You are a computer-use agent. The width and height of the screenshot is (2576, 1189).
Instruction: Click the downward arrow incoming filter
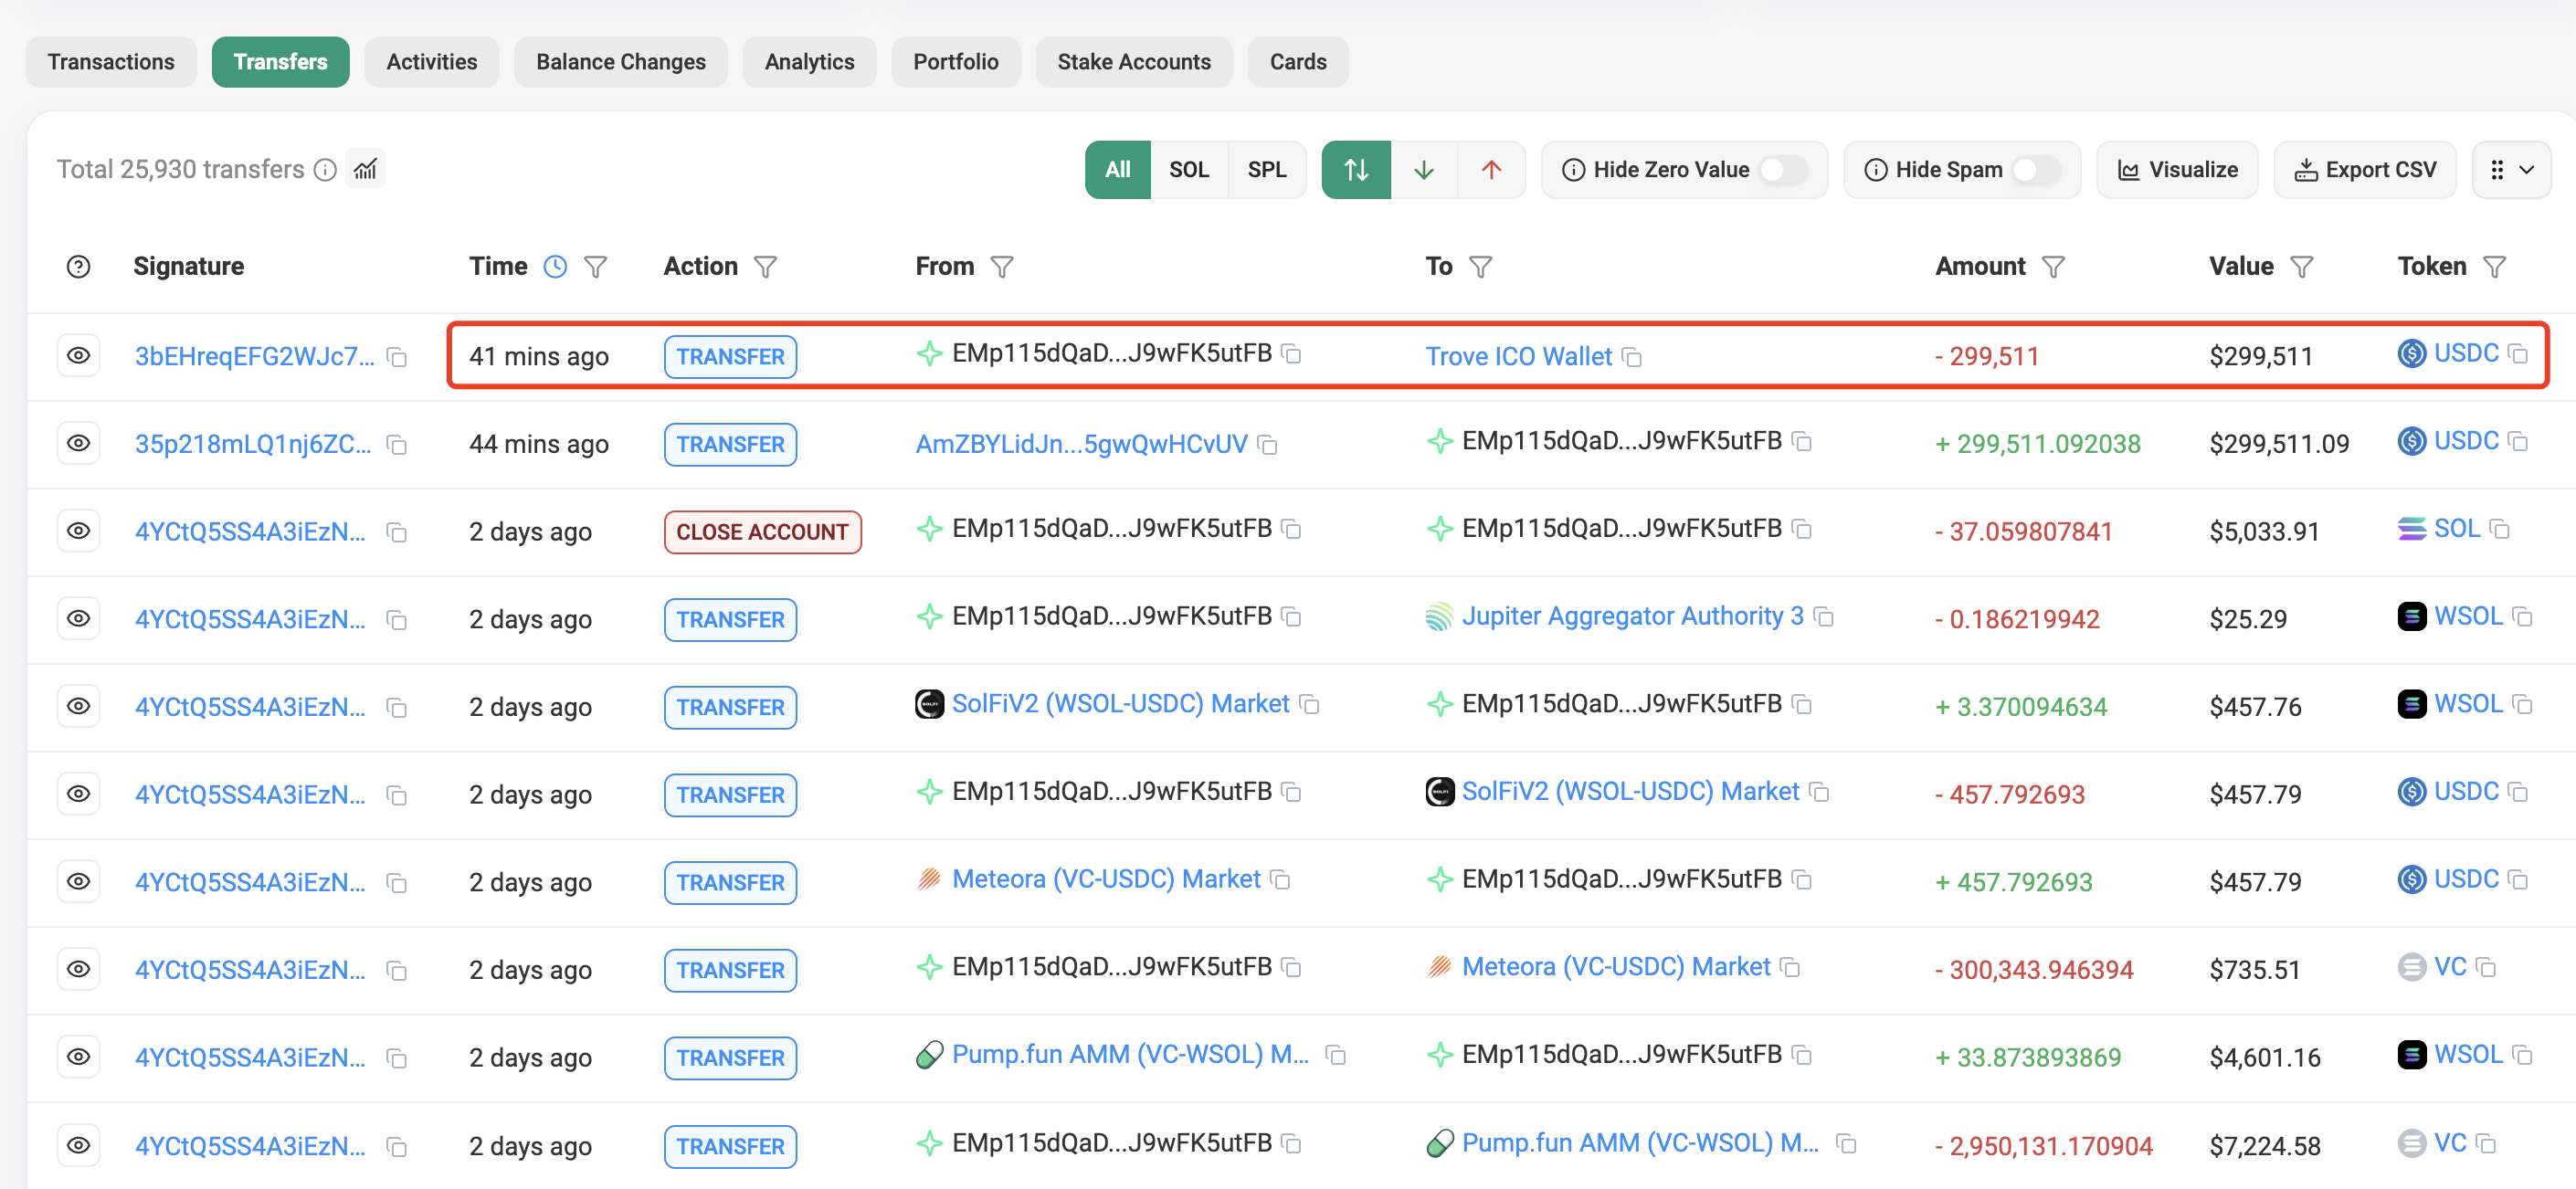click(x=1423, y=170)
